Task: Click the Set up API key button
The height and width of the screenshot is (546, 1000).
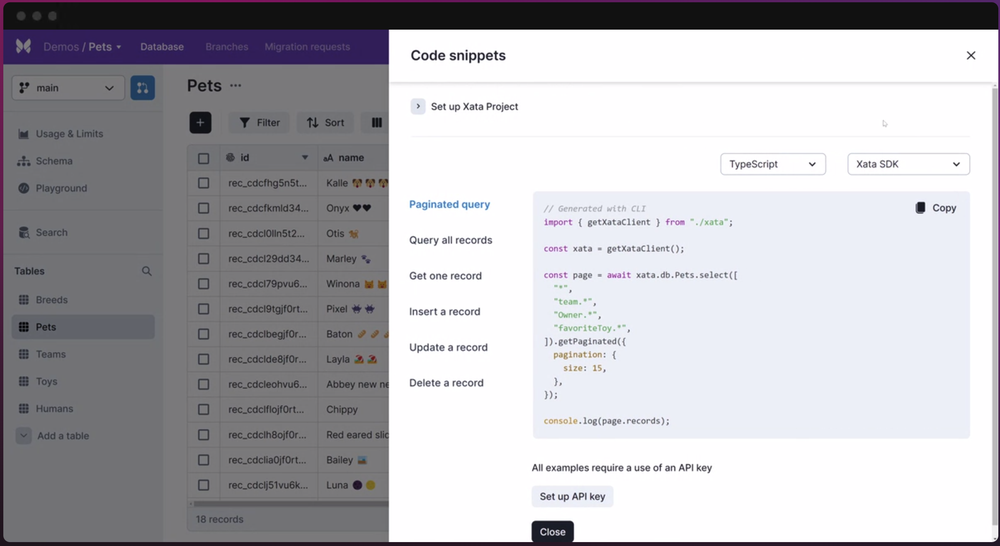Action: coord(572,496)
